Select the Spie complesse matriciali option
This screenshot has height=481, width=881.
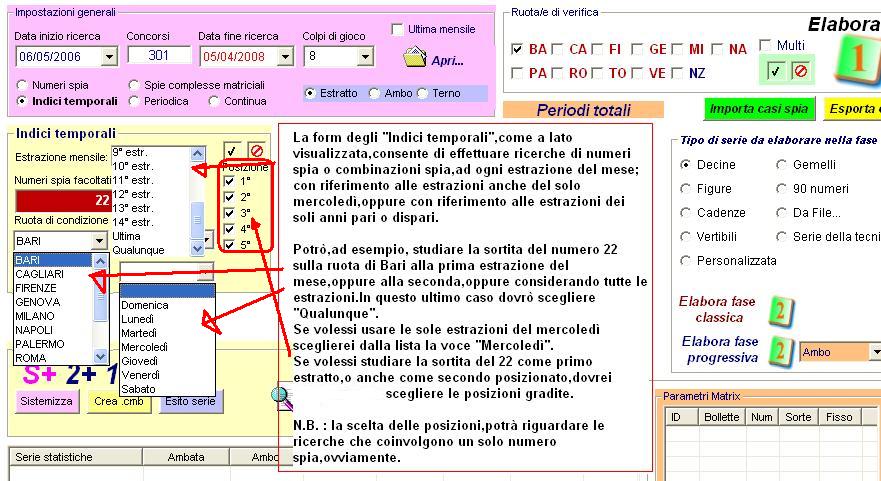point(134,85)
